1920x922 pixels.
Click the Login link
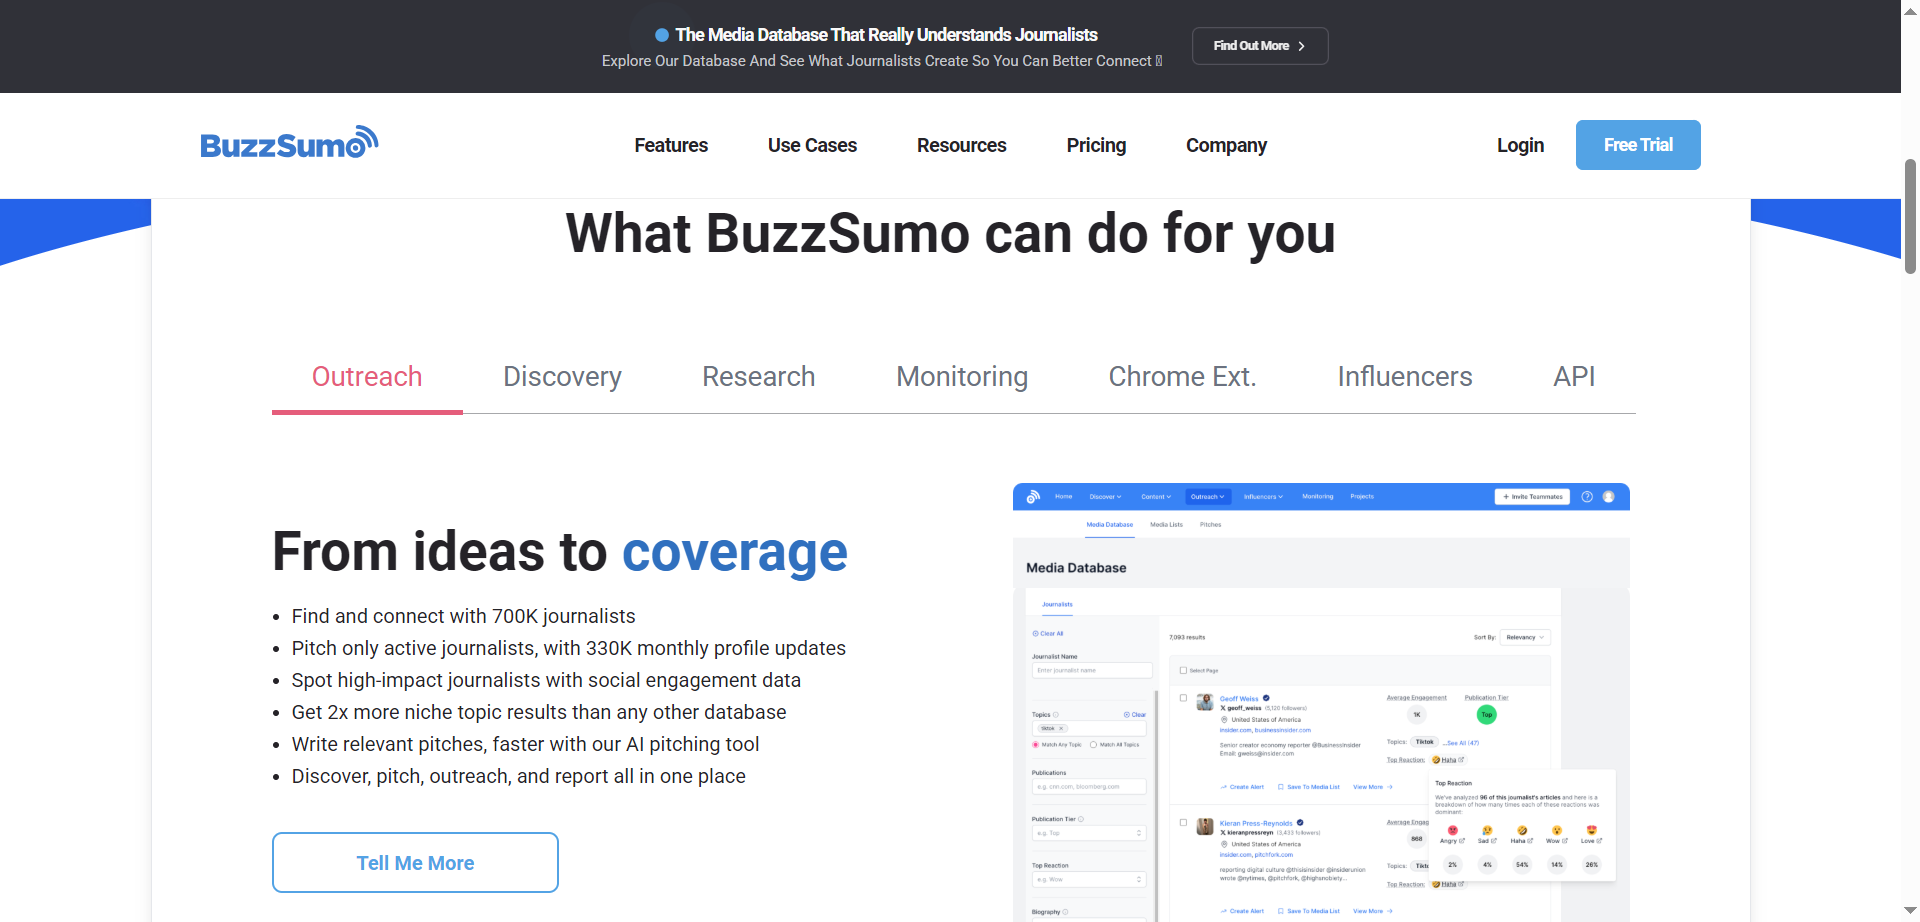pos(1520,145)
